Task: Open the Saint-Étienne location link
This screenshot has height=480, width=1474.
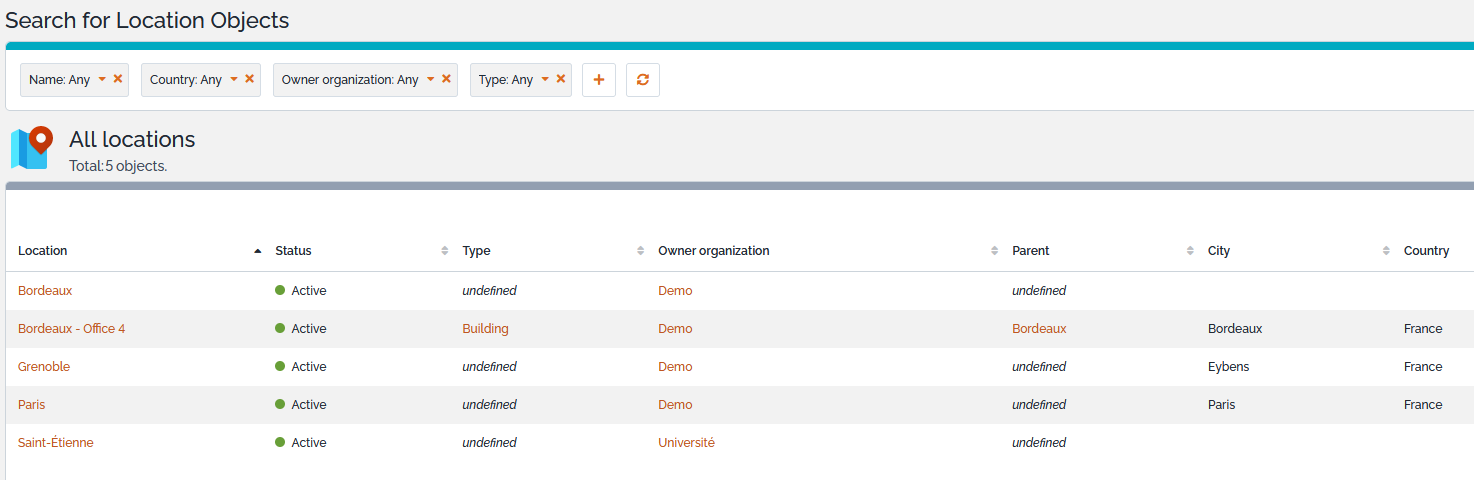Action: (x=56, y=443)
